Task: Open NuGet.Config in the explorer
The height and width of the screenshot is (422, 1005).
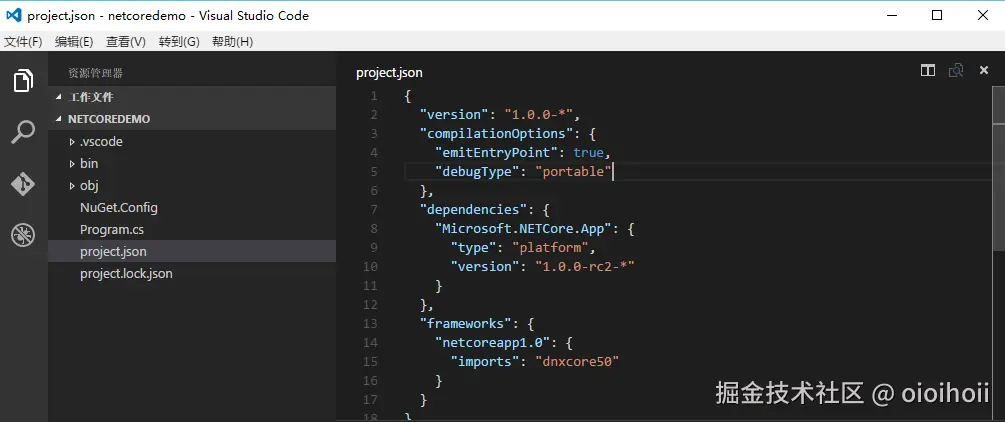Action: point(119,208)
